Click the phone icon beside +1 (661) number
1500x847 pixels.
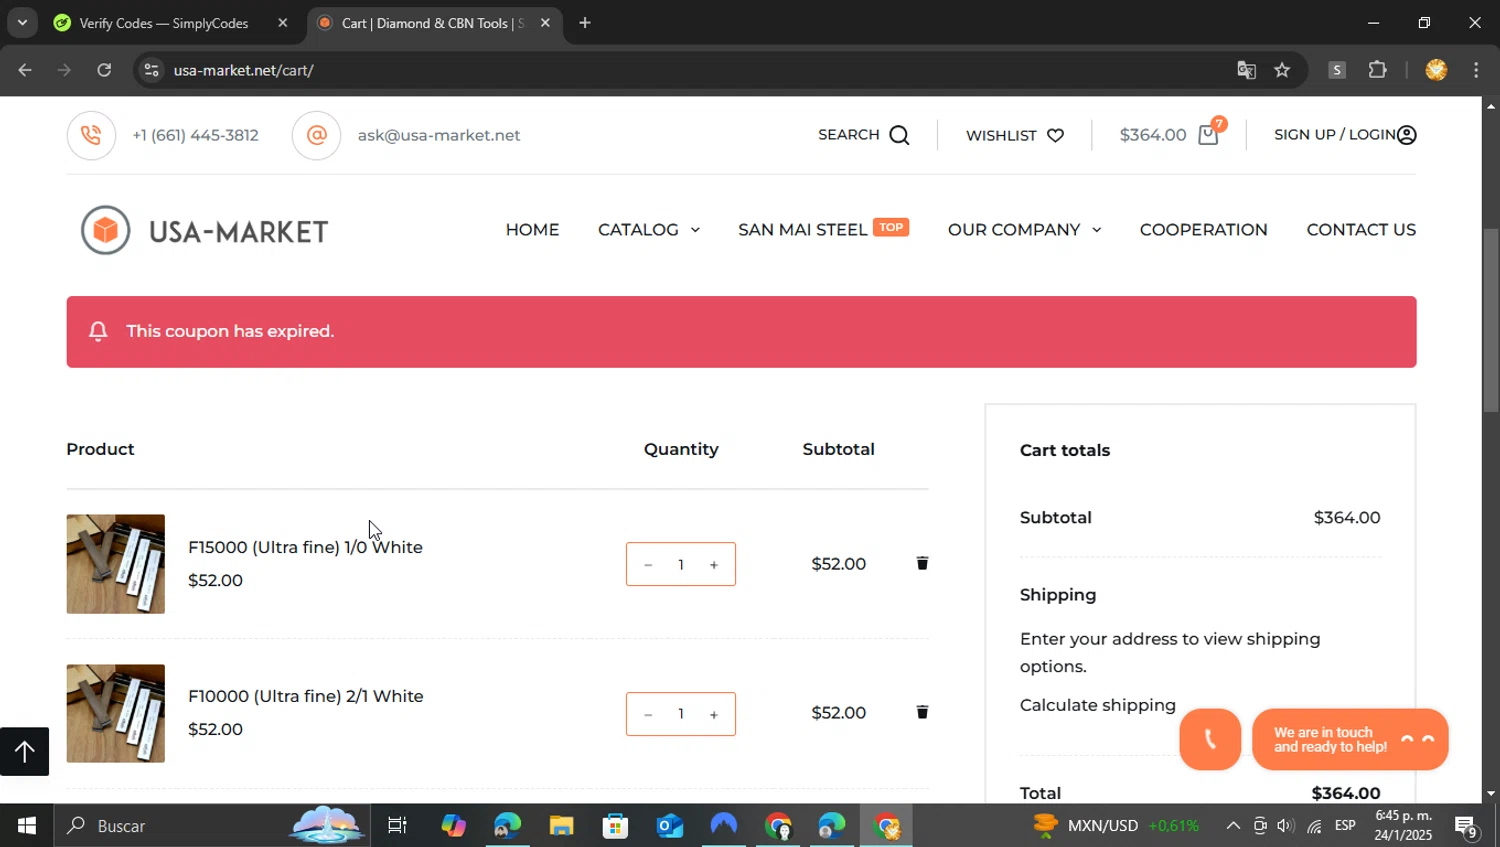(x=91, y=135)
